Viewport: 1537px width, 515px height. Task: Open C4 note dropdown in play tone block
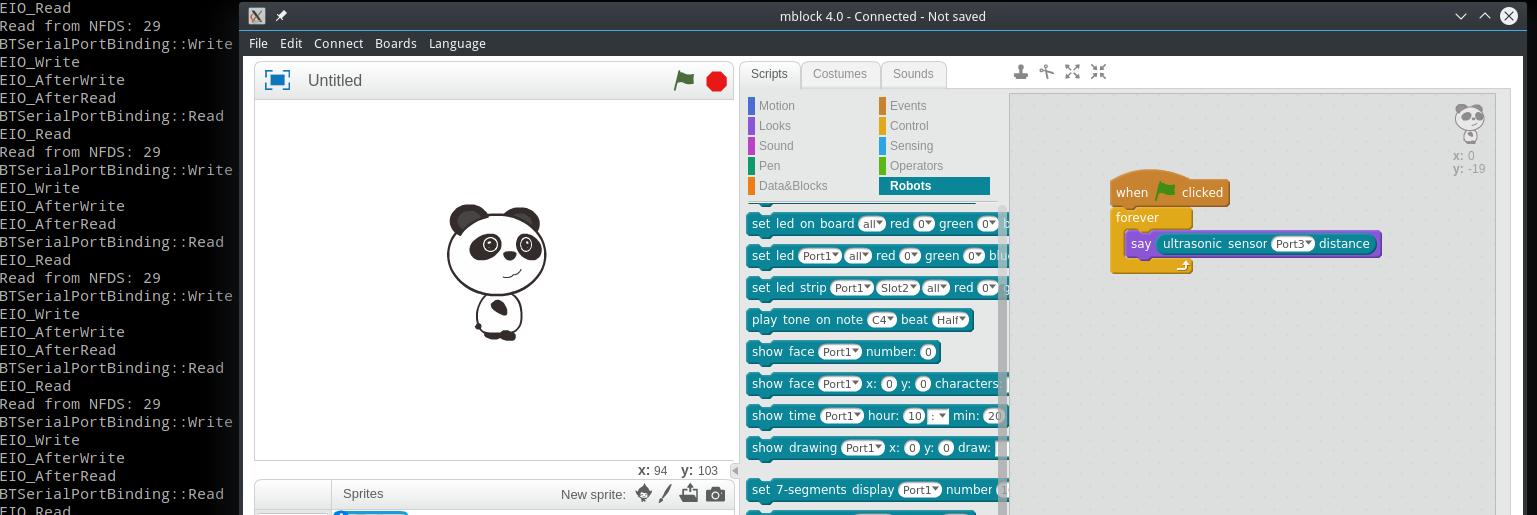[x=882, y=320]
